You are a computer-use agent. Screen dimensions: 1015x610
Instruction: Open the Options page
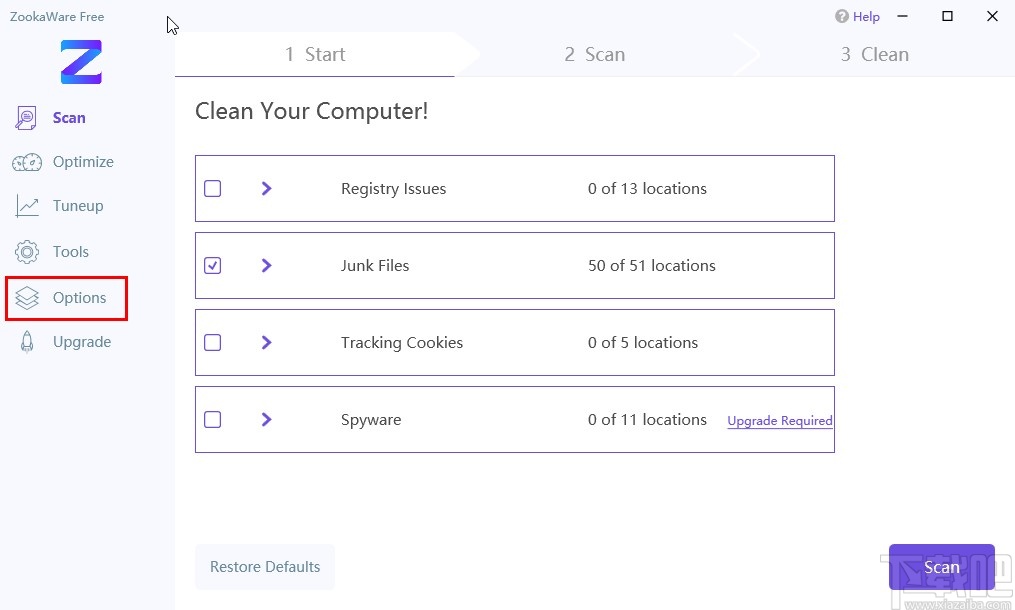point(80,298)
